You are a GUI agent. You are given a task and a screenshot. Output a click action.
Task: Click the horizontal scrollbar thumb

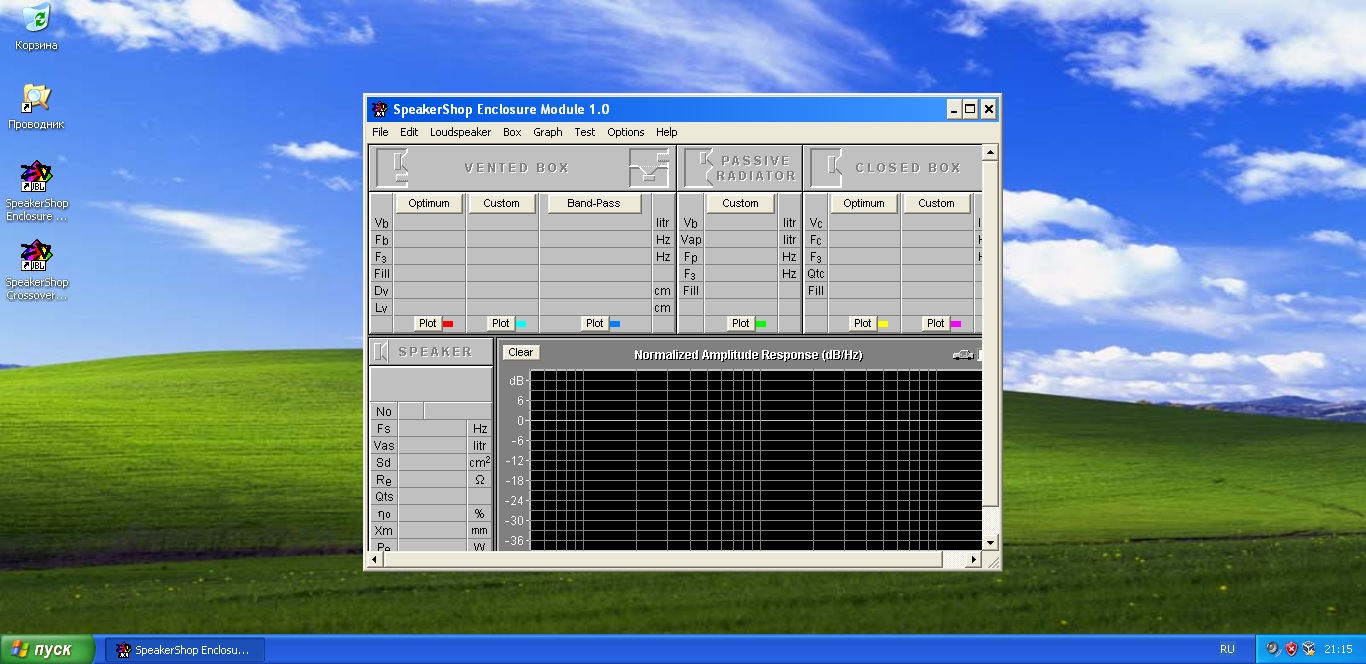[663, 560]
